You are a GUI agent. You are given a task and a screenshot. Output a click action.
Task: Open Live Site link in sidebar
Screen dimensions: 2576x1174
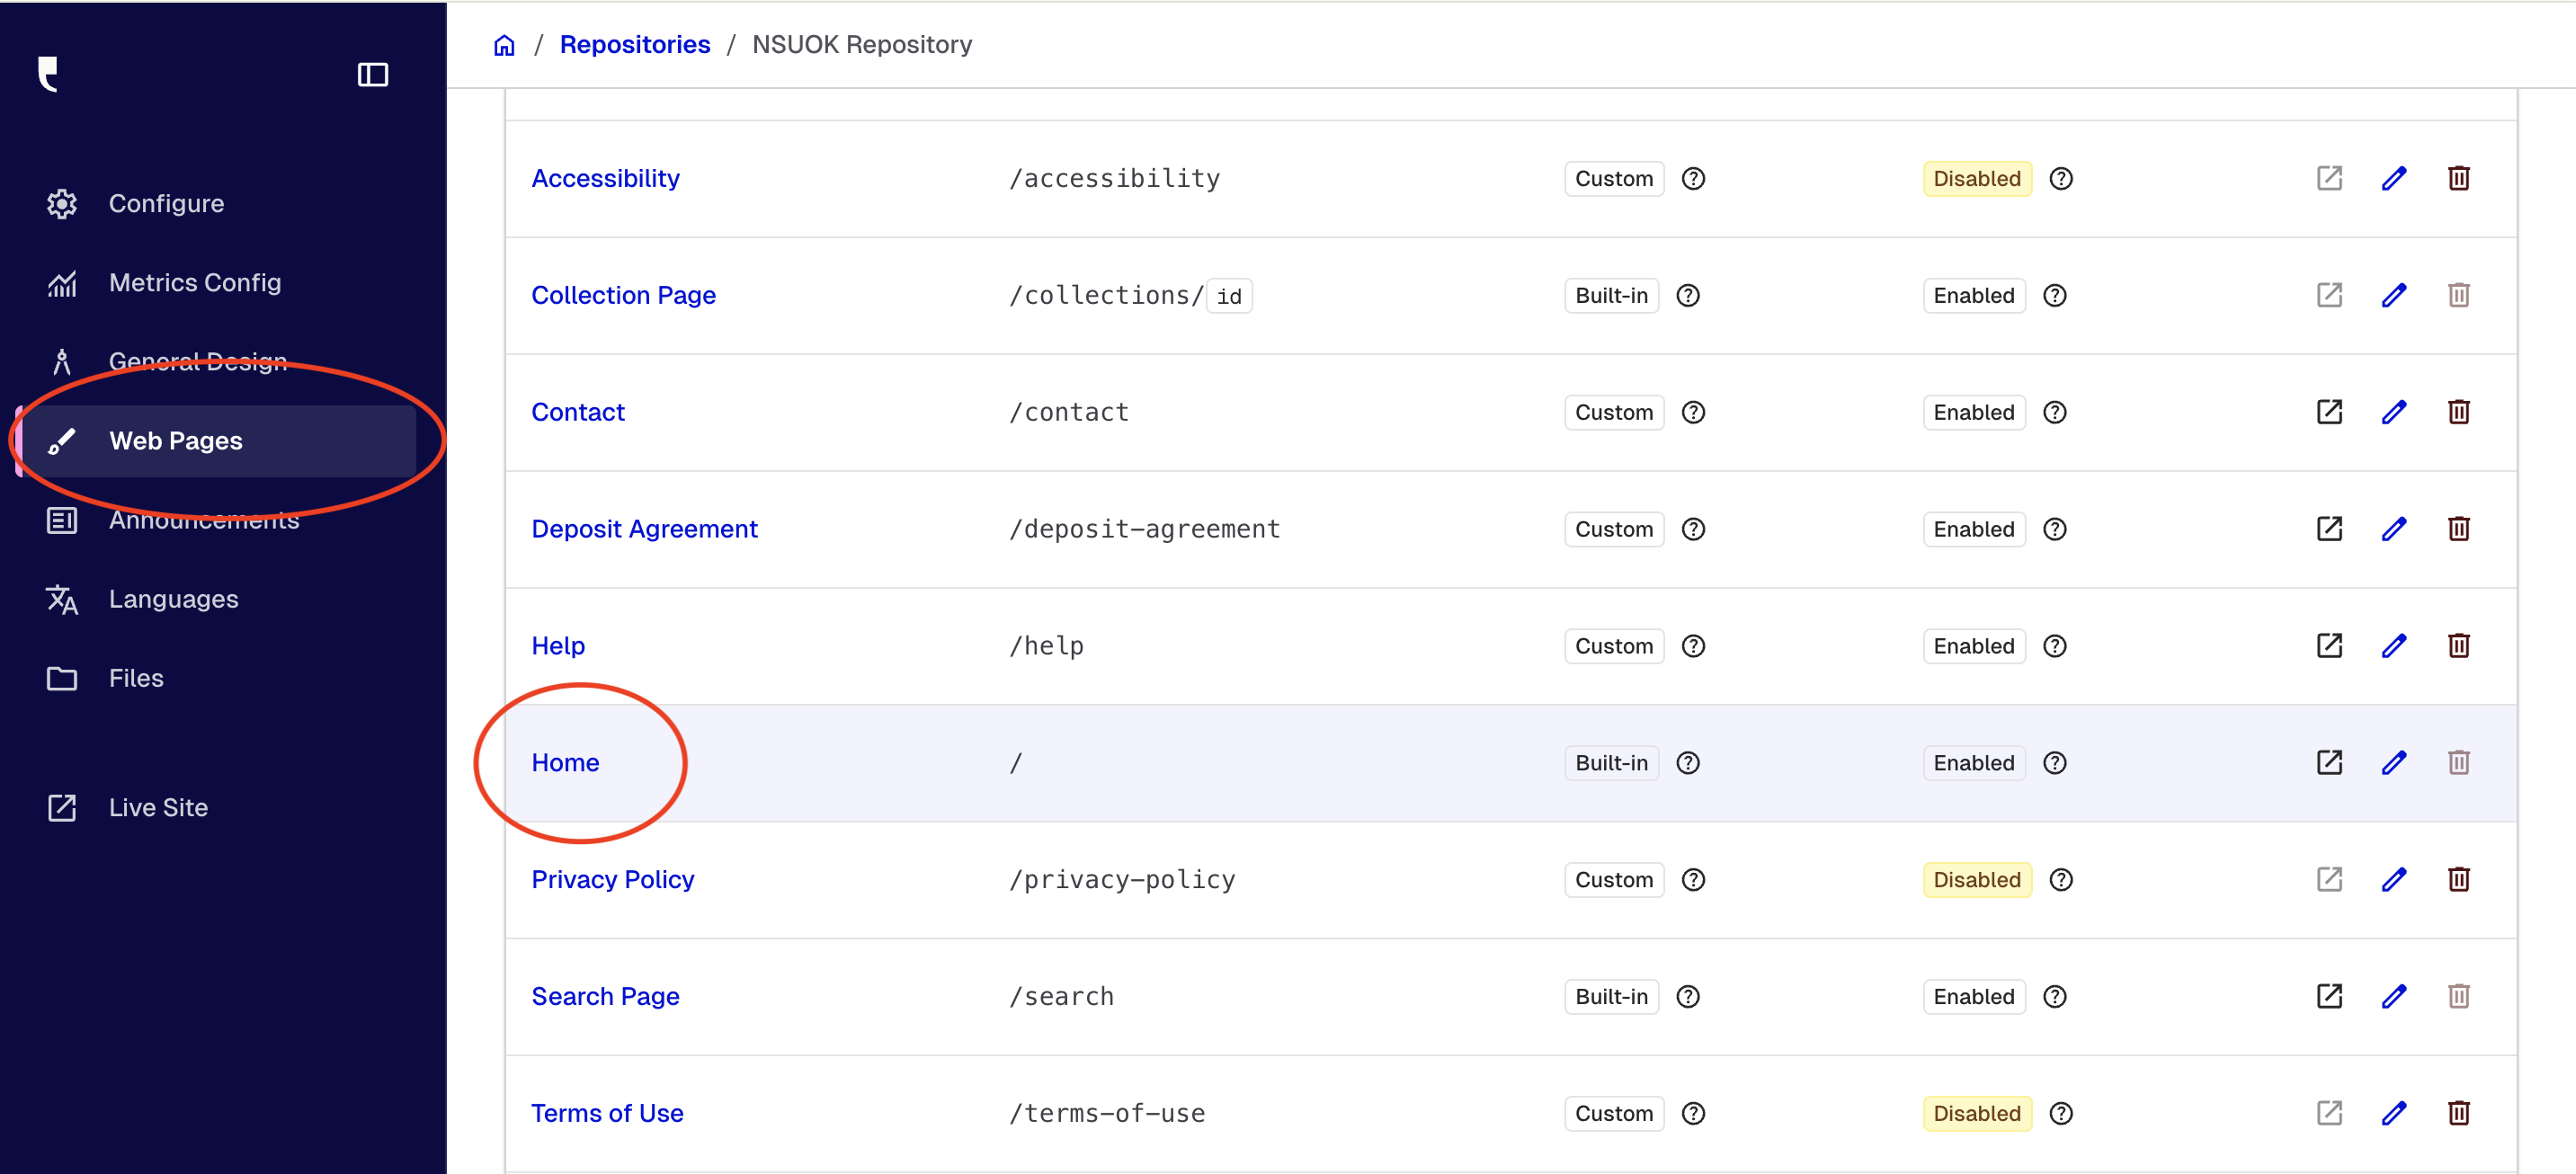[x=158, y=808]
